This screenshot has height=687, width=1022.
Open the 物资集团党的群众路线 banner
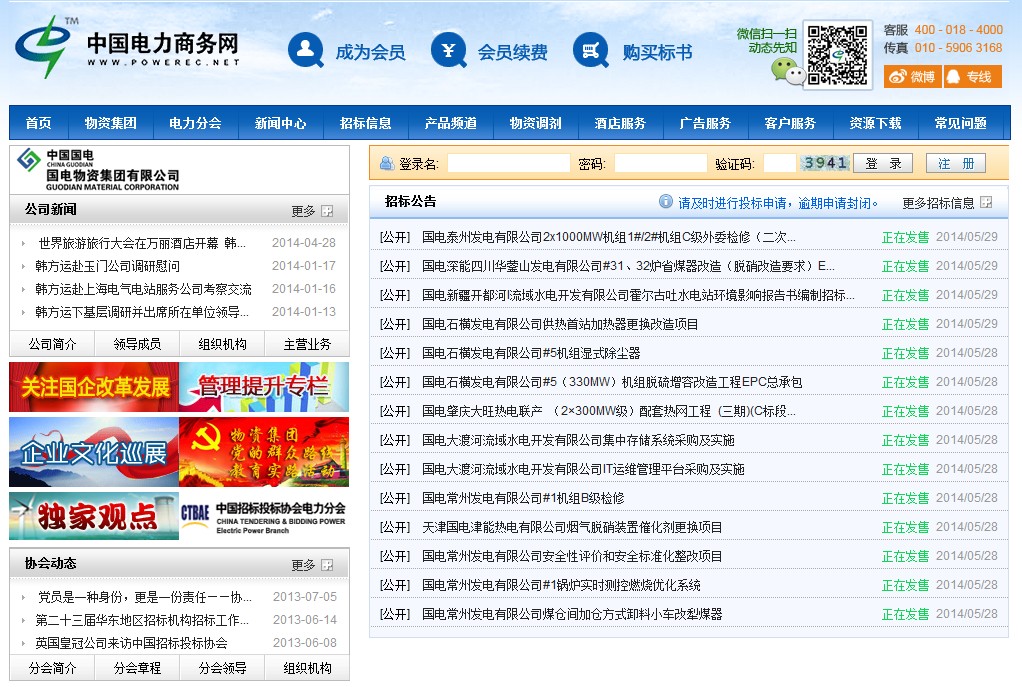(x=264, y=452)
